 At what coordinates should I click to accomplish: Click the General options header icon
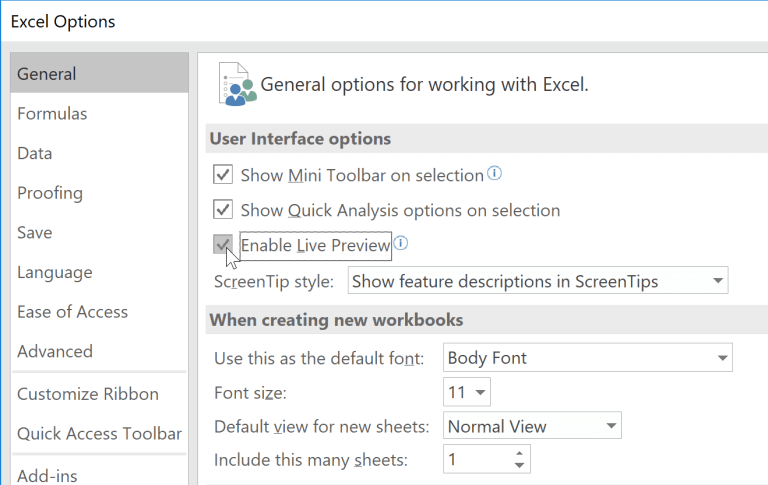tap(236, 85)
